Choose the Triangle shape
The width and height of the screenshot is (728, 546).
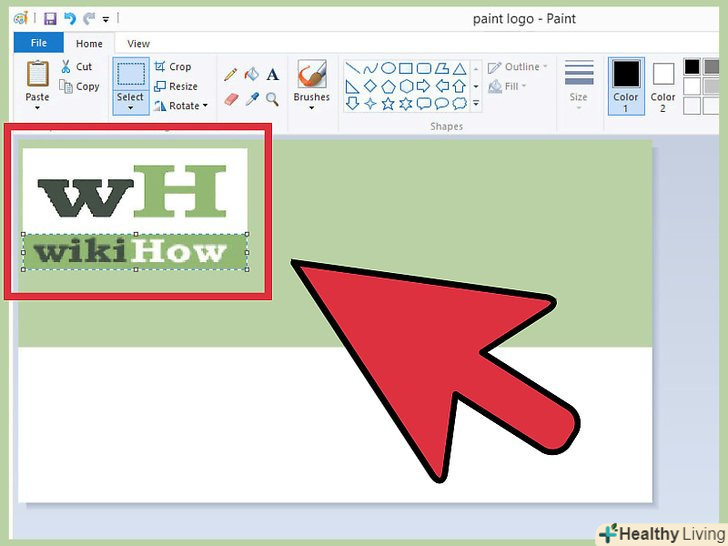[x=459, y=69]
